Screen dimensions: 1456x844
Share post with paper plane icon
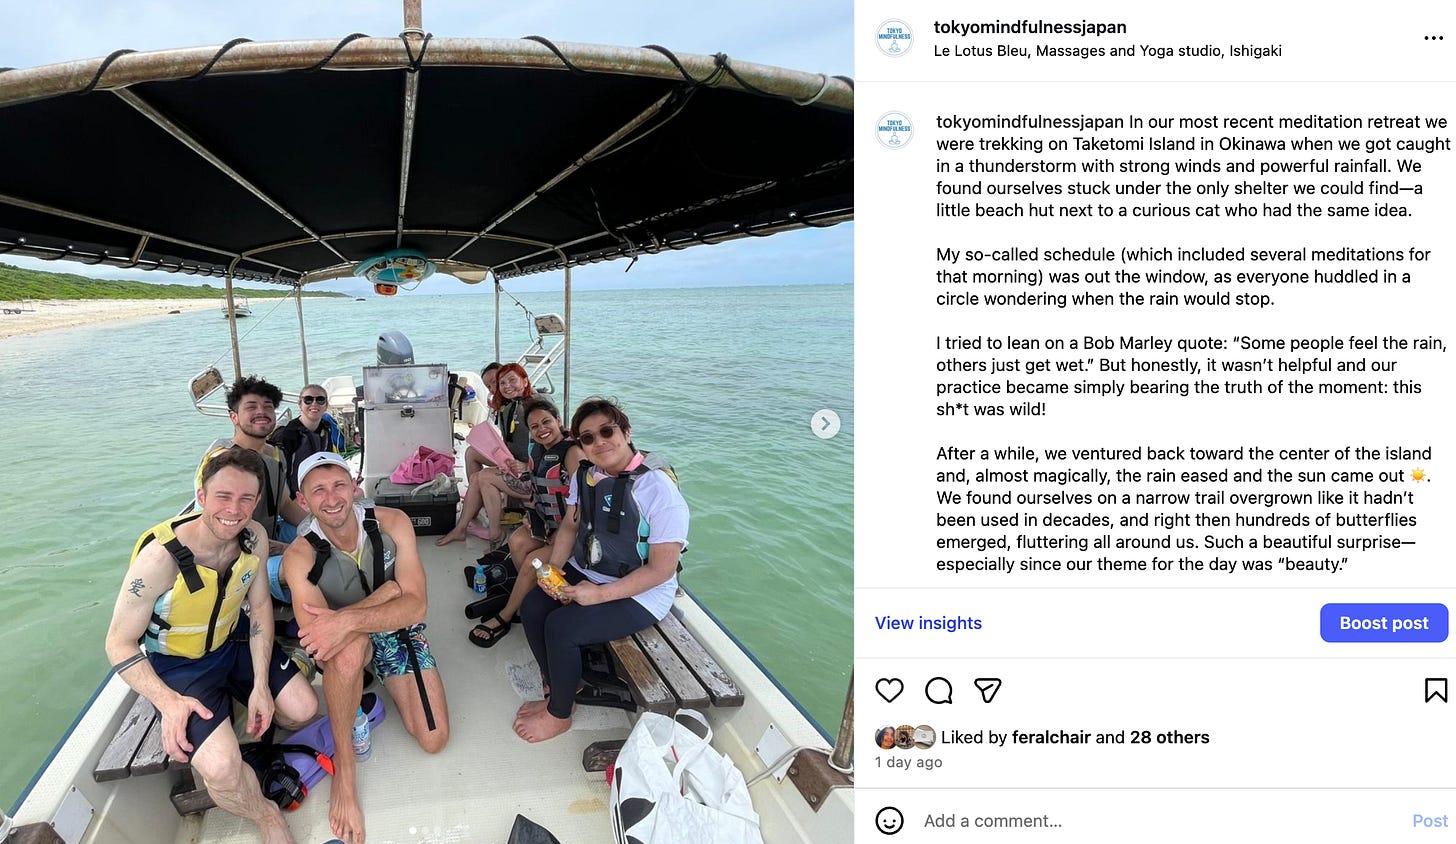(x=987, y=690)
